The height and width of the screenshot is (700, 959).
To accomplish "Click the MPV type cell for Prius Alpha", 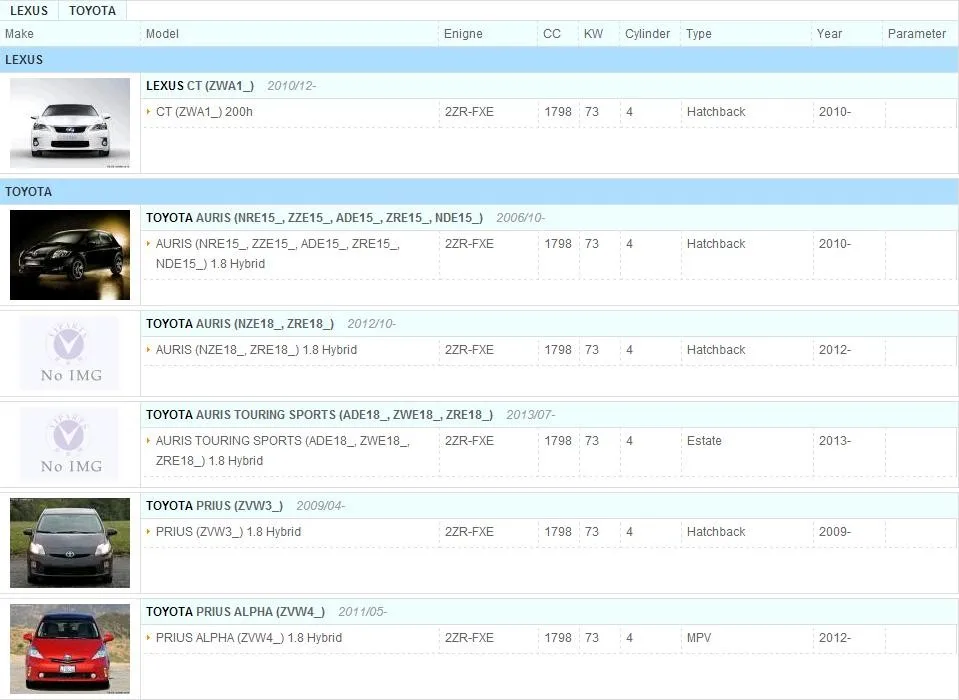I will 698,638.
